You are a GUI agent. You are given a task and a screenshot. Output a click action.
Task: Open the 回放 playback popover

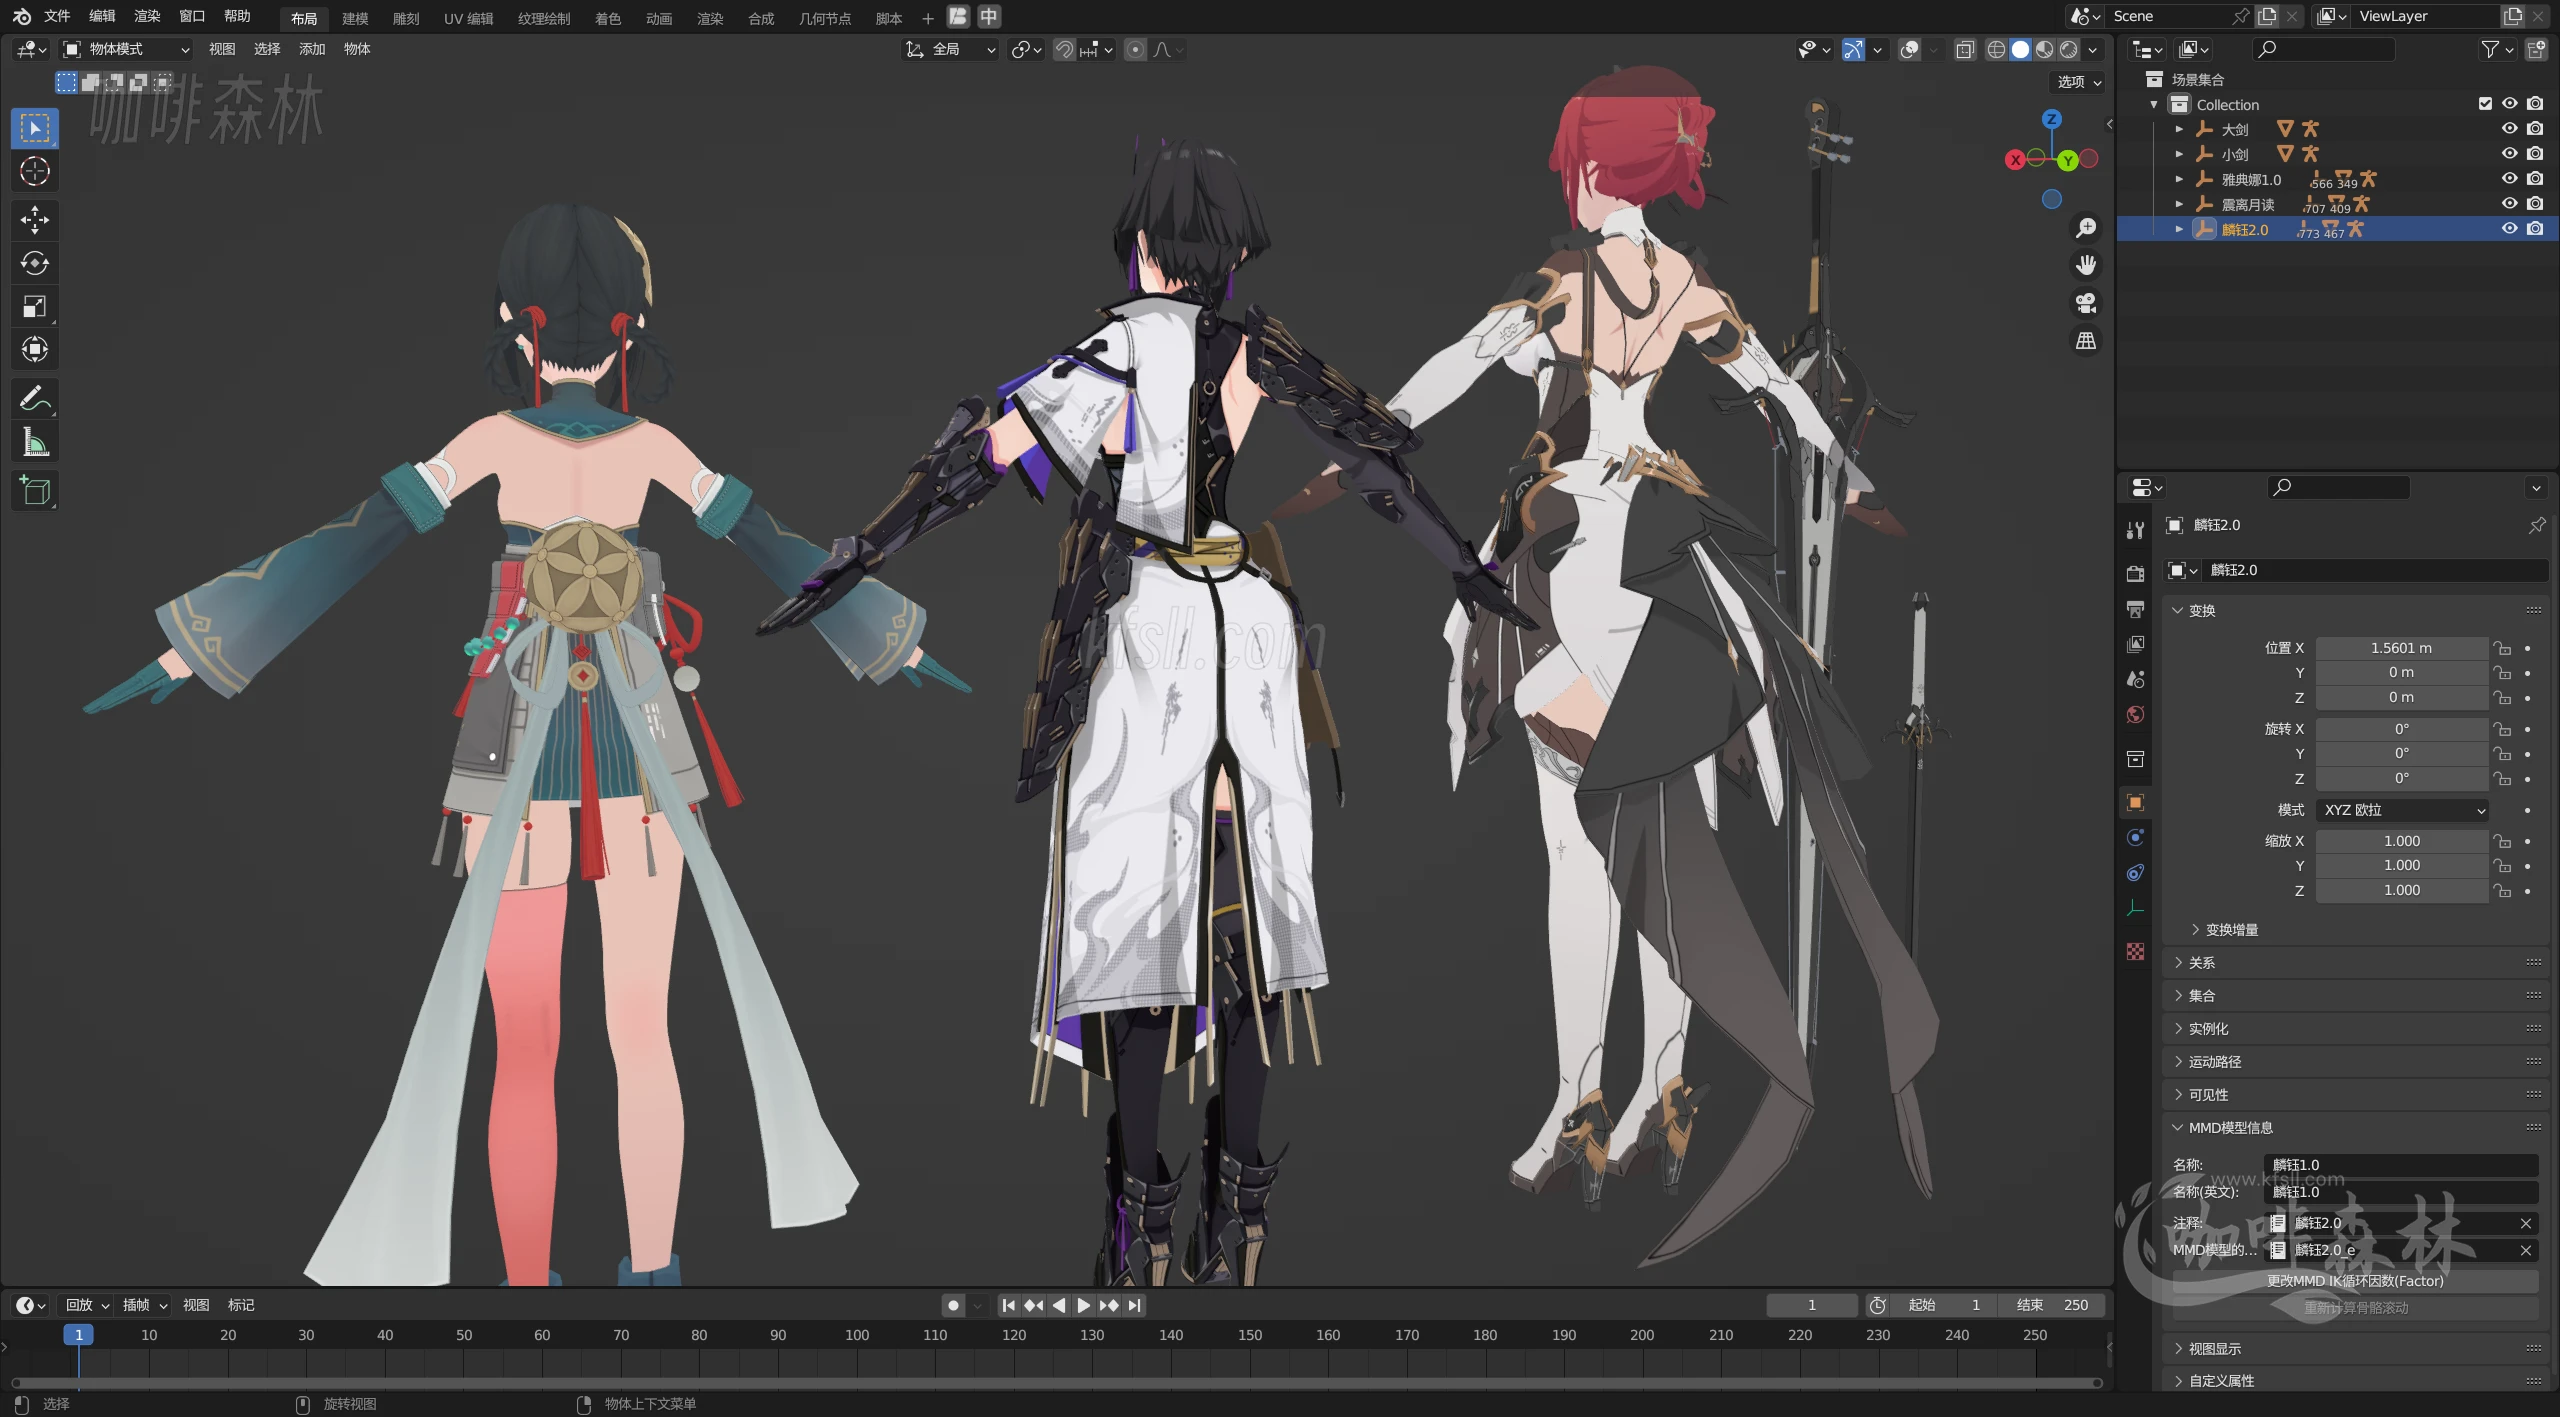click(x=87, y=1305)
